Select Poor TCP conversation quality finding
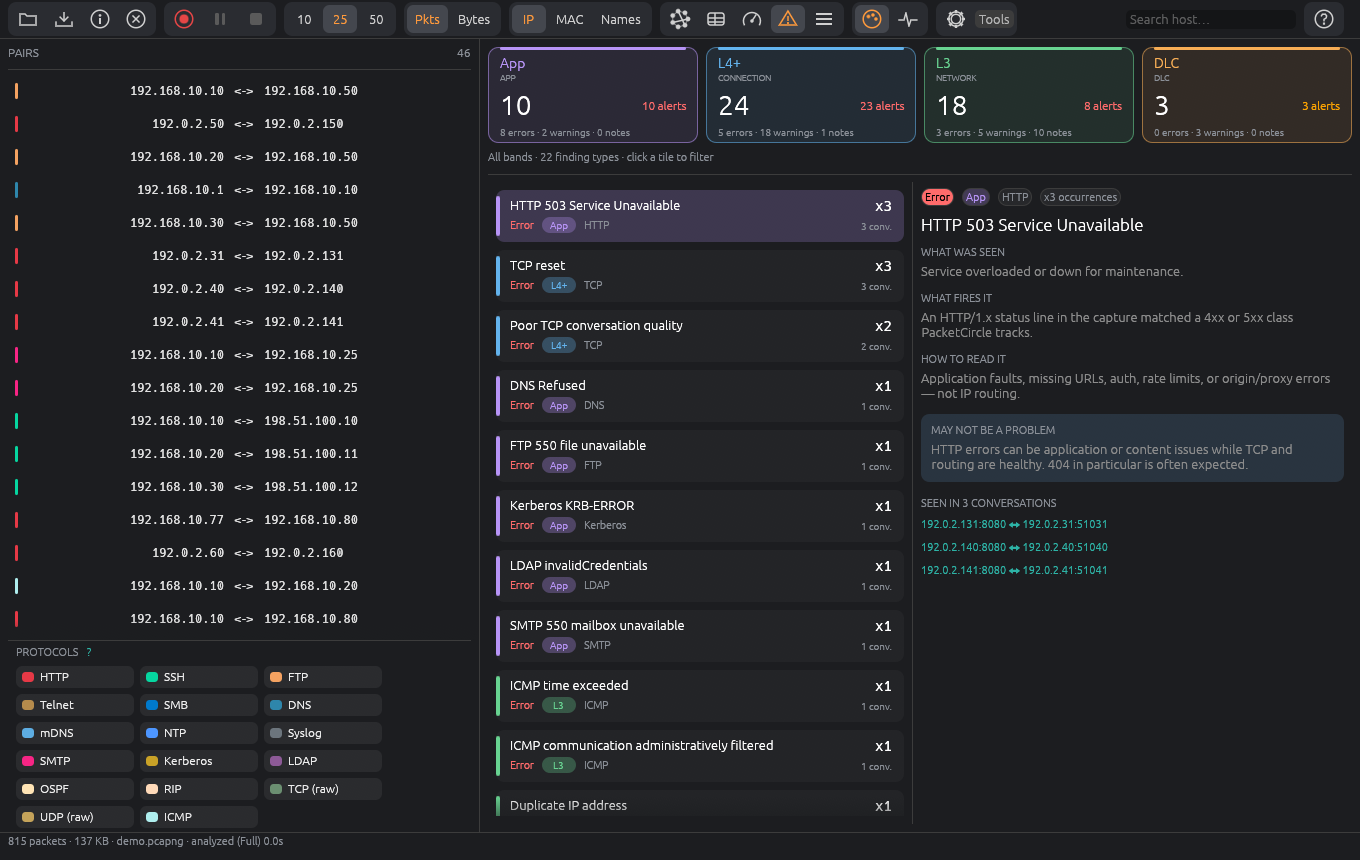Screen dimensions: 1360x860 tap(700, 335)
